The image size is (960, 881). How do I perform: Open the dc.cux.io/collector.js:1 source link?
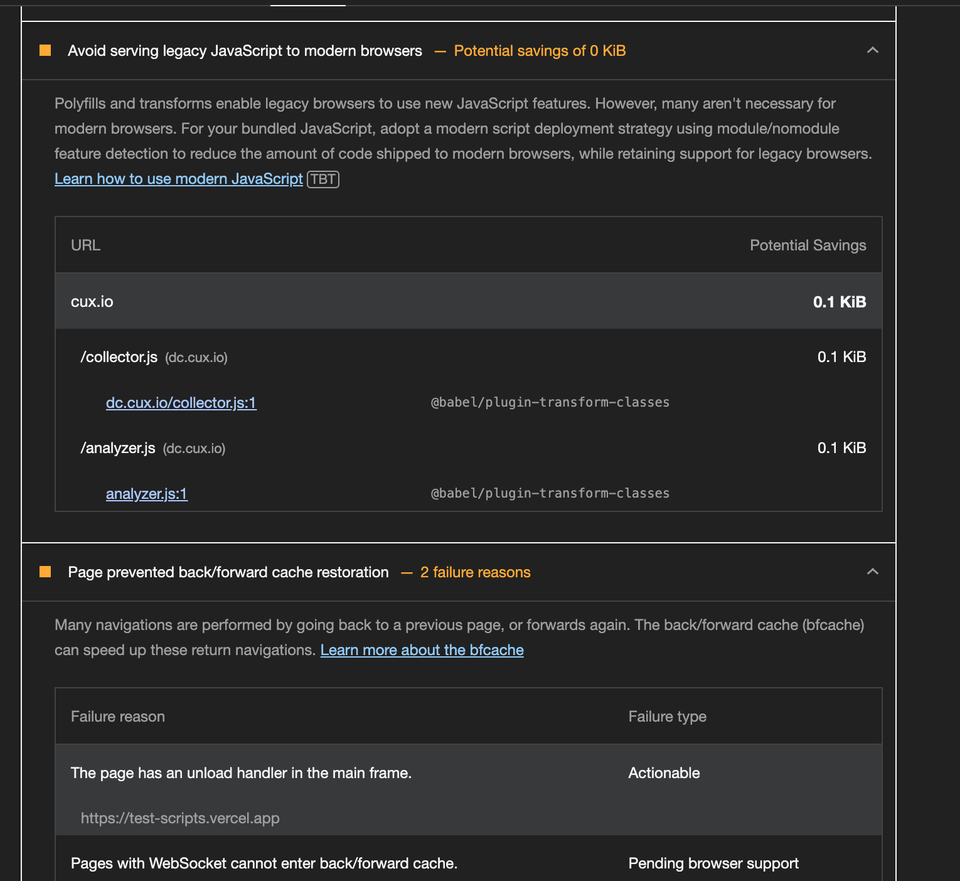[x=181, y=402]
